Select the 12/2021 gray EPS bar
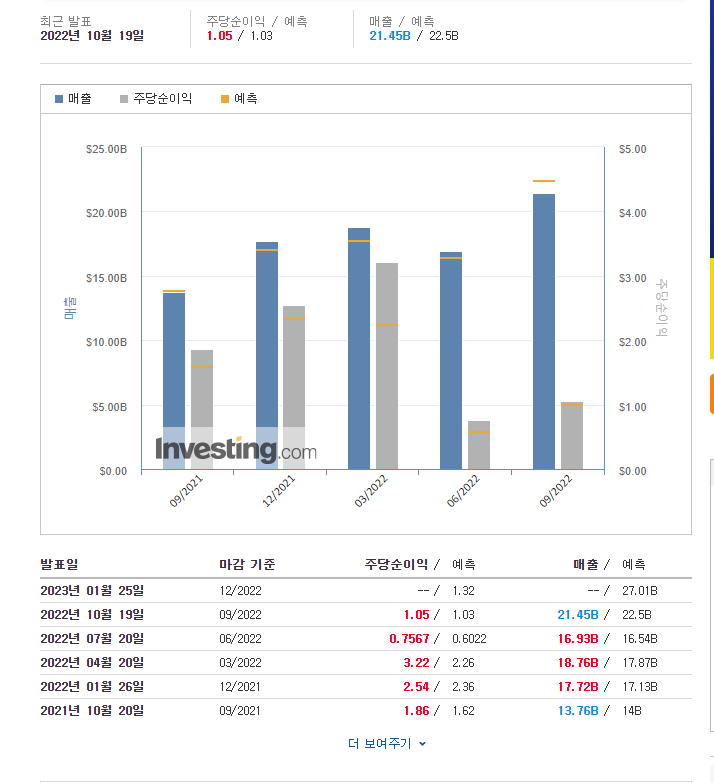Screen dimensions: 714x783 294,388
